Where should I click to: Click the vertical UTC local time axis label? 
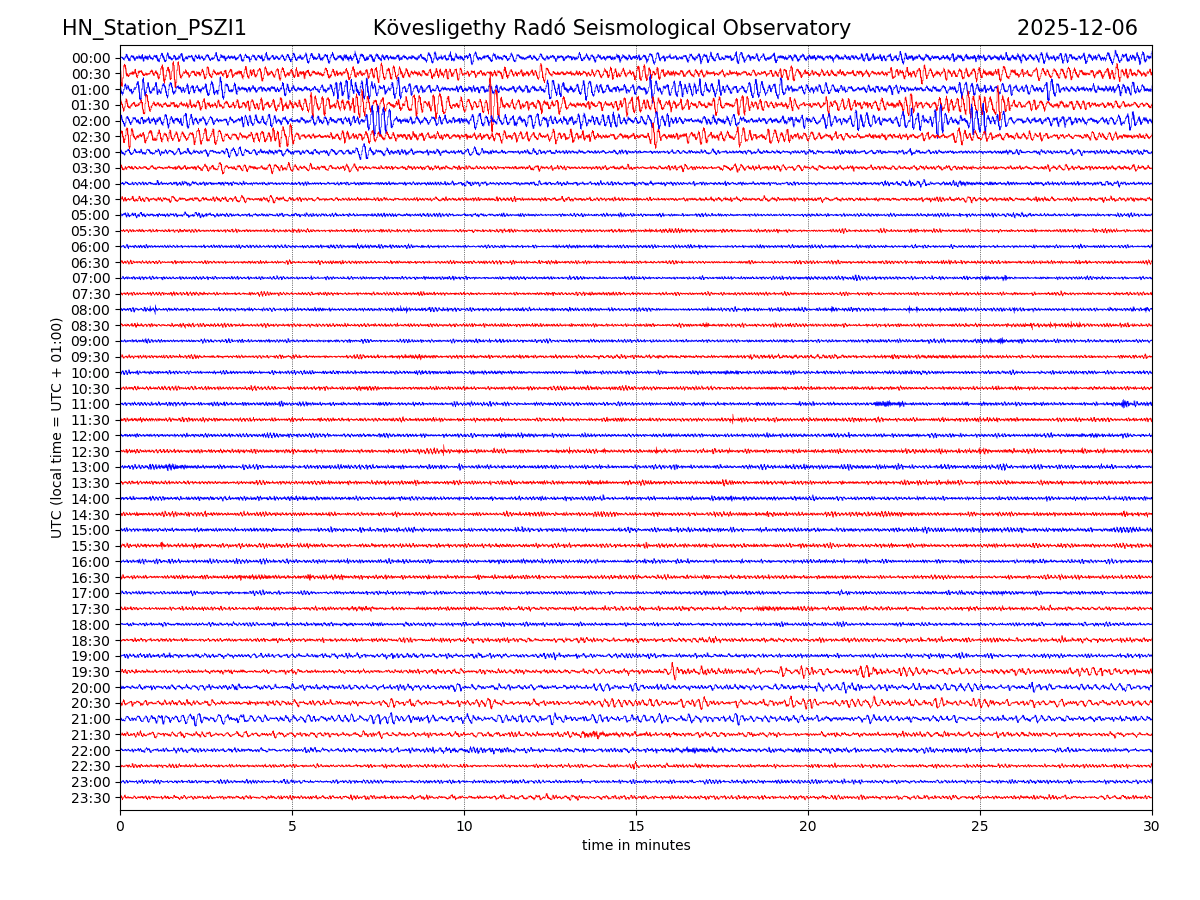tap(57, 427)
